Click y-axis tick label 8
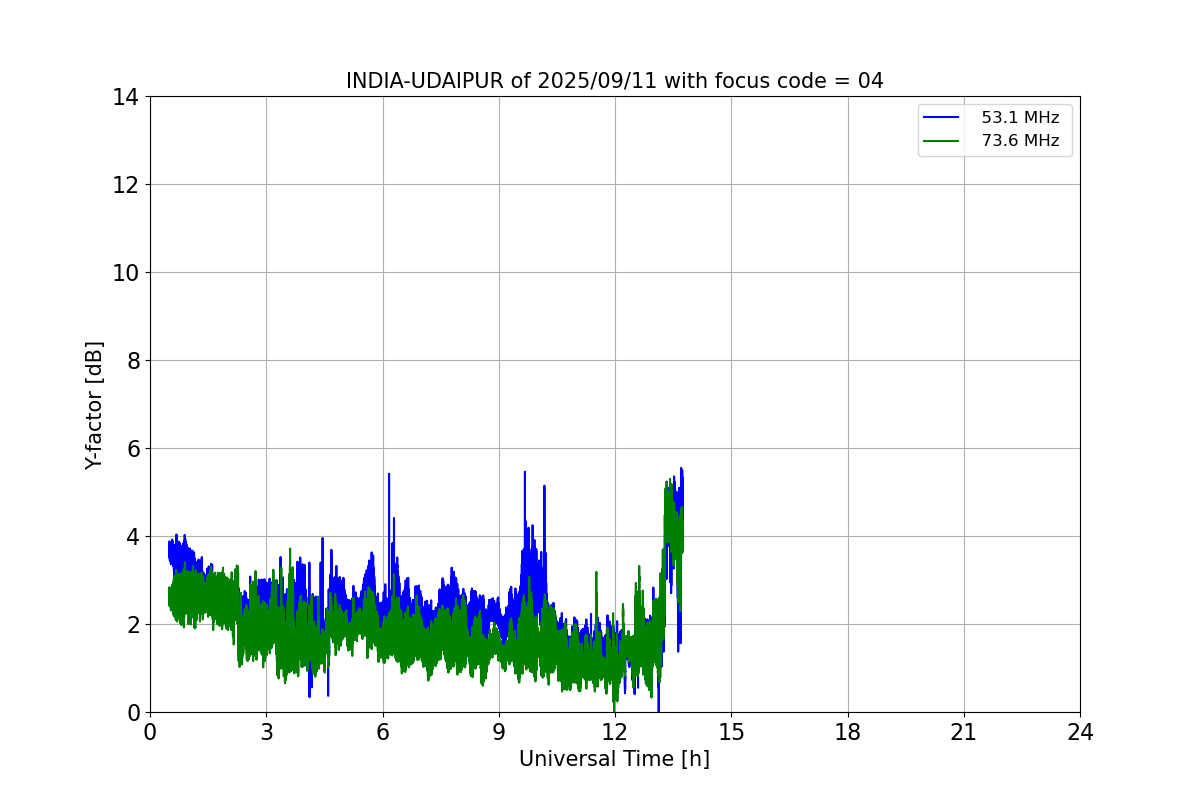Screen dimensions: 1200x800 132,361
